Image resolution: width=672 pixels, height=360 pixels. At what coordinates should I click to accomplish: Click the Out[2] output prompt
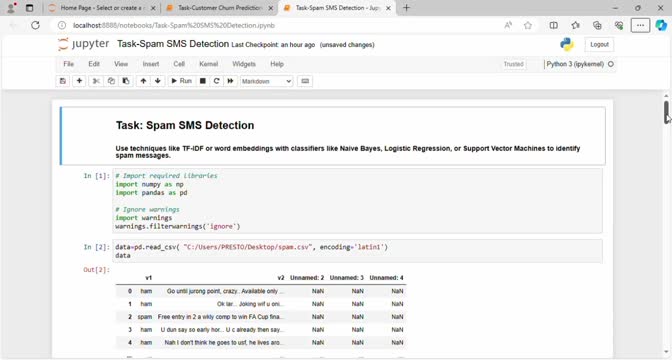click(x=97, y=270)
